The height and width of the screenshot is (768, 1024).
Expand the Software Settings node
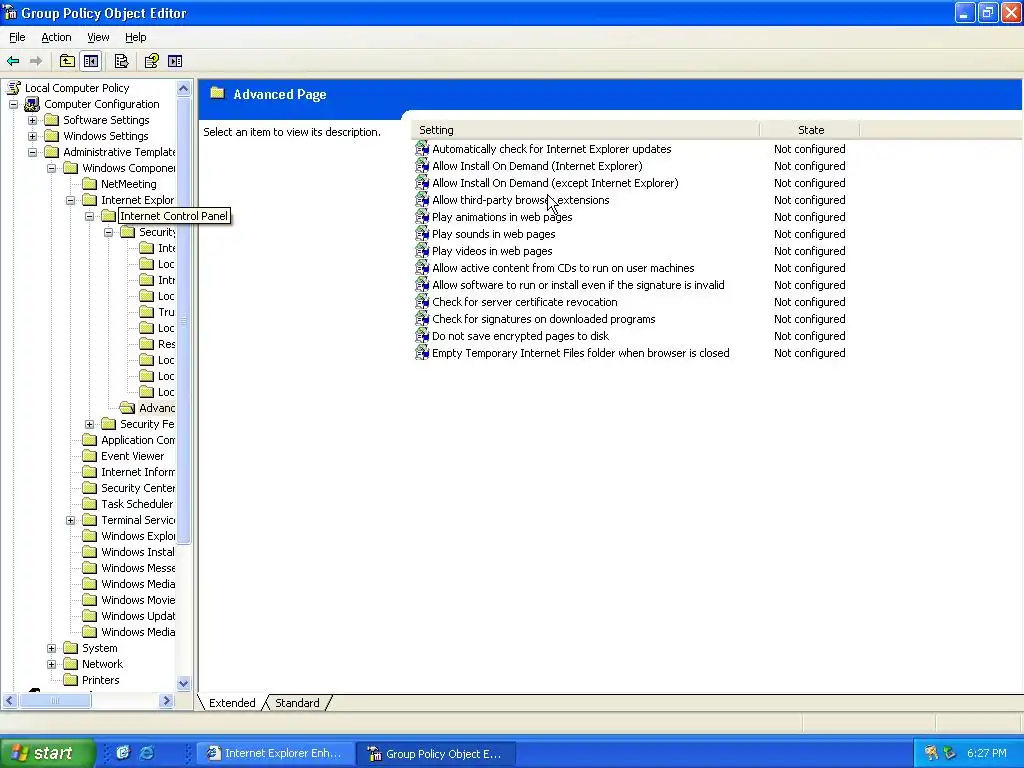[x=32, y=120]
